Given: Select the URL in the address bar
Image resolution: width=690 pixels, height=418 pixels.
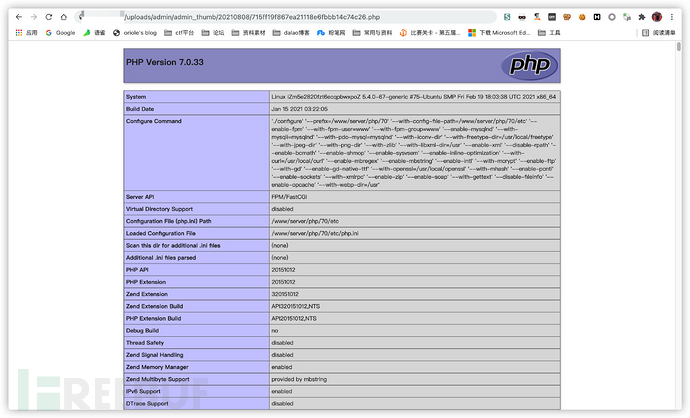Looking at the screenshot, I should point(252,17).
